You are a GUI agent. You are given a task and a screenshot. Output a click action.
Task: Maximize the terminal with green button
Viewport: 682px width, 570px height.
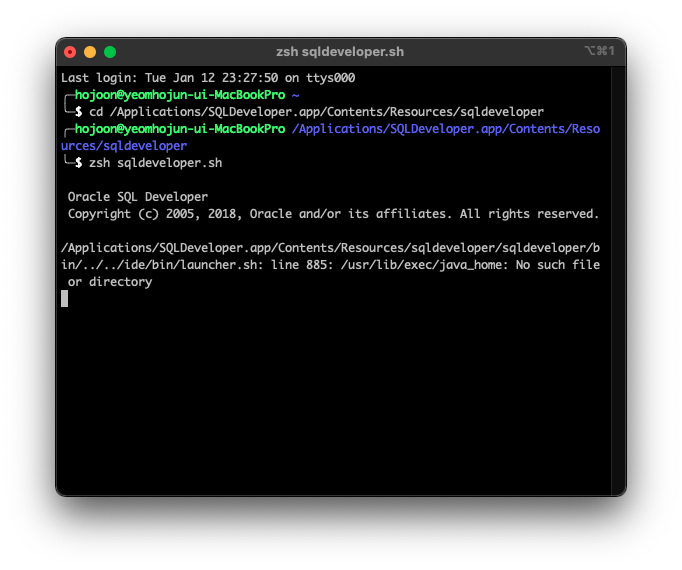pyautogui.click(x=110, y=52)
